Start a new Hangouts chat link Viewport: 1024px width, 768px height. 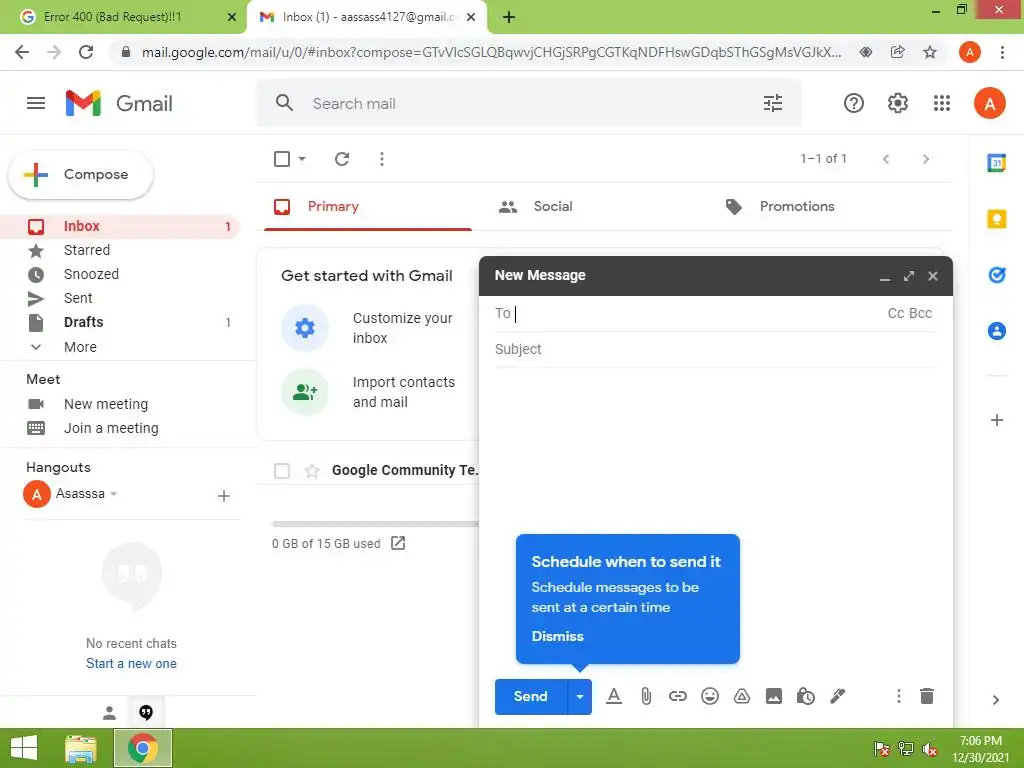(x=131, y=664)
